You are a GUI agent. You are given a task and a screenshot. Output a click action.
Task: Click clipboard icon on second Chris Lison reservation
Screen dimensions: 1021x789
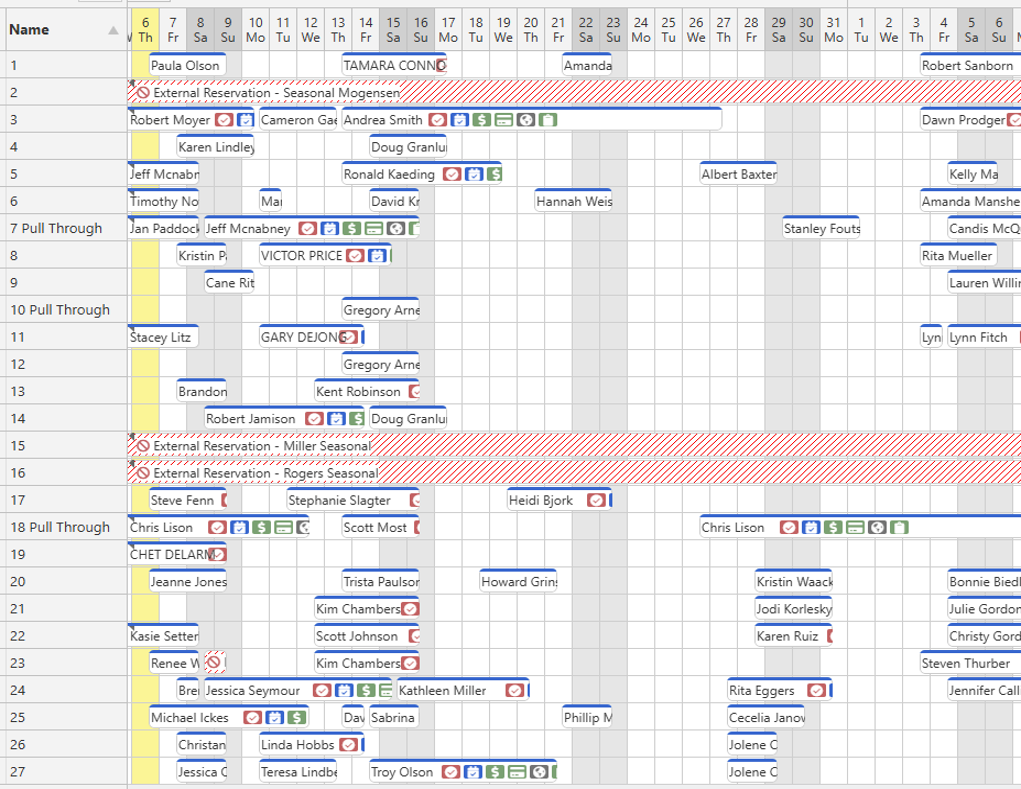coord(899,527)
